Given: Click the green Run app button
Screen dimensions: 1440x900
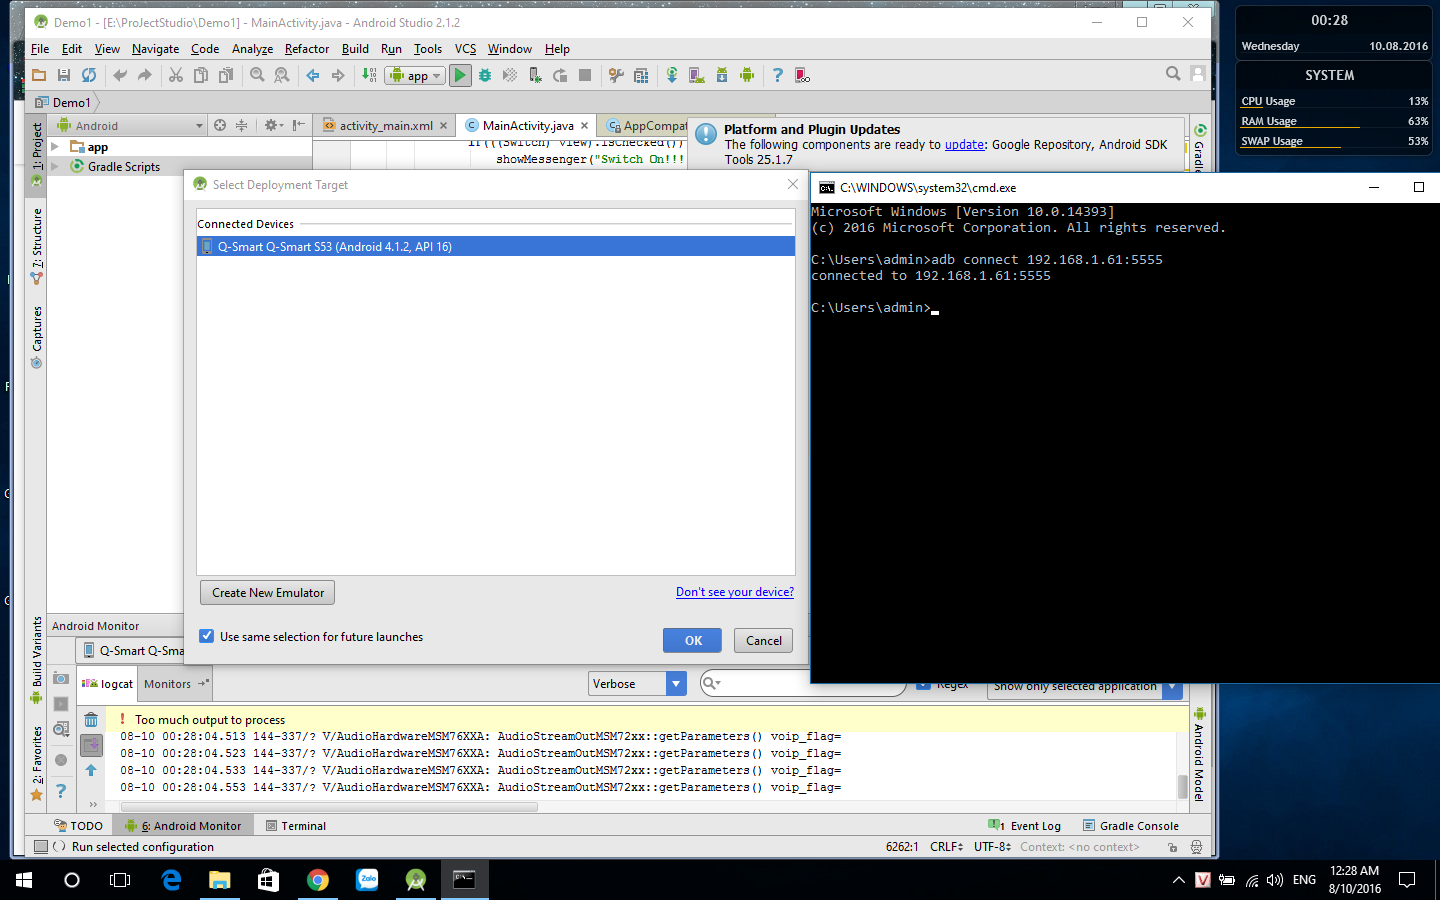Looking at the screenshot, I should (x=460, y=75).
